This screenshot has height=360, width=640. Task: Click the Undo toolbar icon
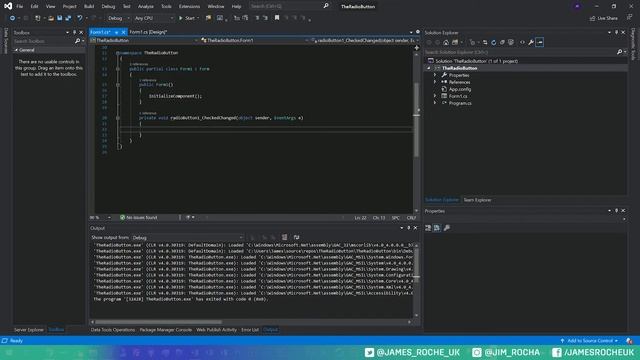(x=80, y=18)
